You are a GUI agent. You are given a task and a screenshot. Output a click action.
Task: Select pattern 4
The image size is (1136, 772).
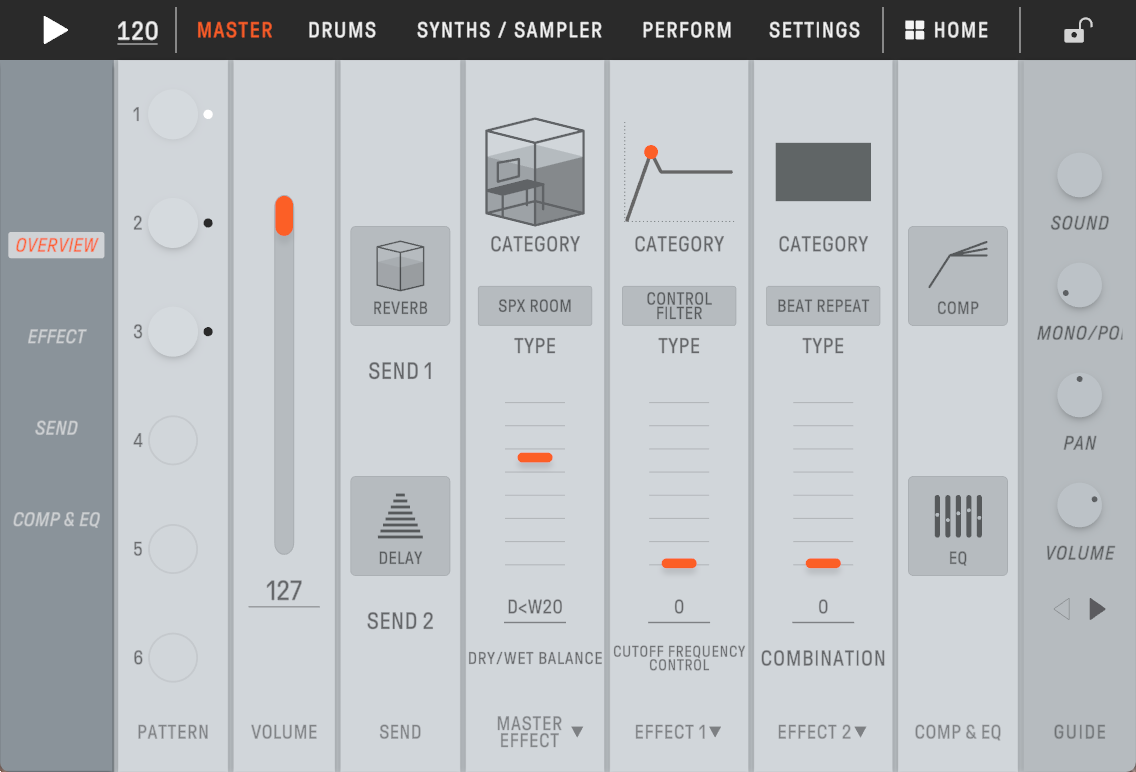(173, 440)
